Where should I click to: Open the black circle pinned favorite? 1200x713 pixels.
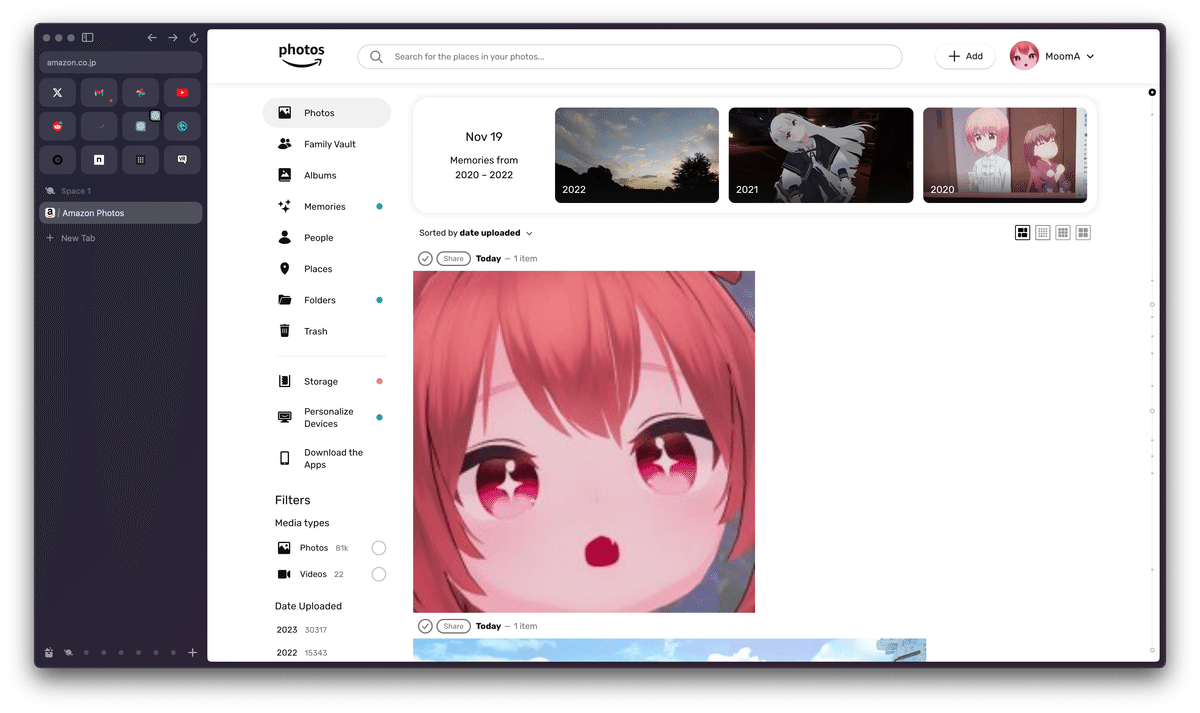coord(57,159)
